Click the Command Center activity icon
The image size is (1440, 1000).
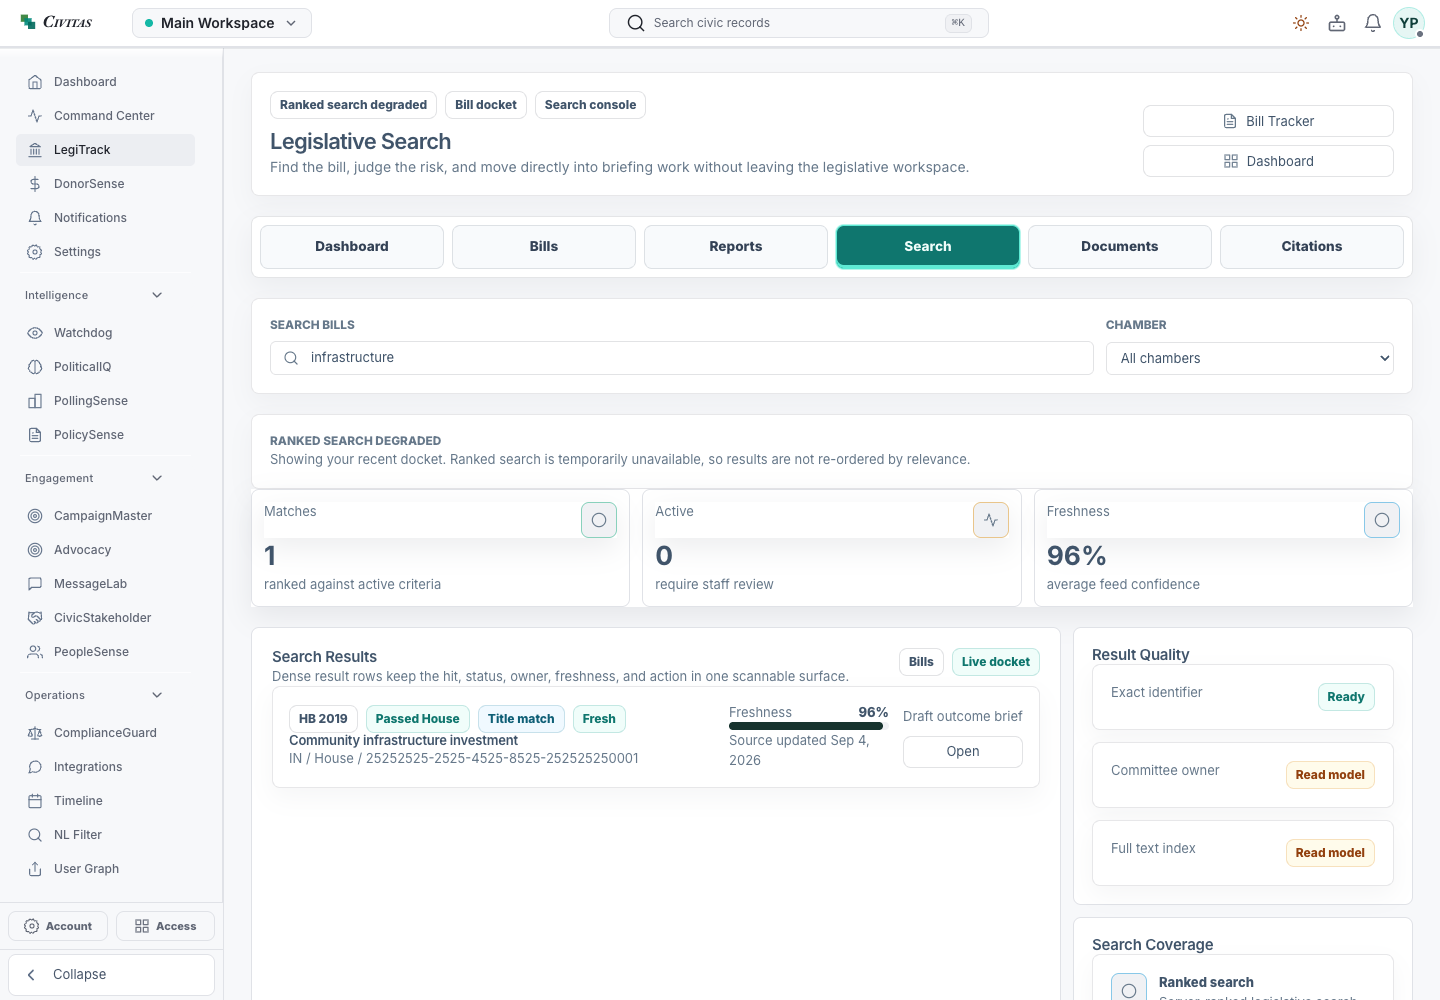pos(35,116)
